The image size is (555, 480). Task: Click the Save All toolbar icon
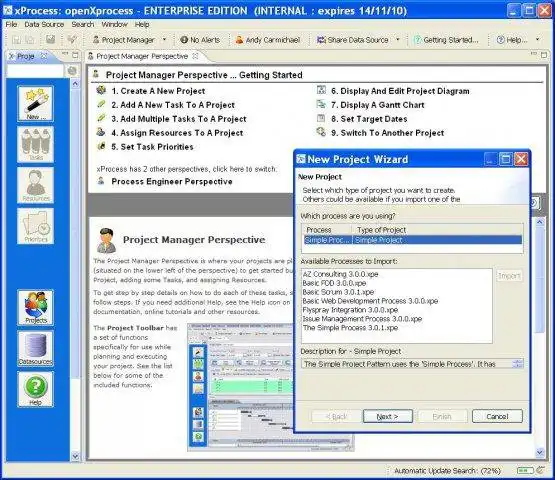point(30,40)
